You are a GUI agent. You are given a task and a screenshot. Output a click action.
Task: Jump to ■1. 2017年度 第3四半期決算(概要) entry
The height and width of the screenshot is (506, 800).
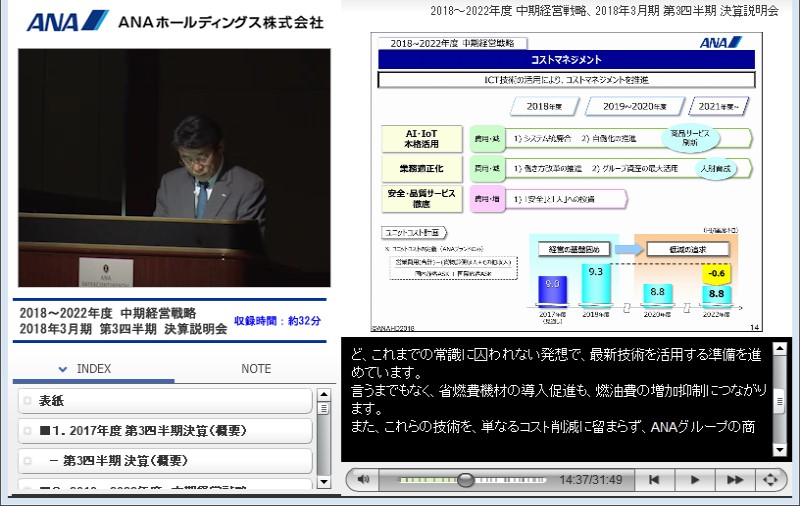(165, 431)
